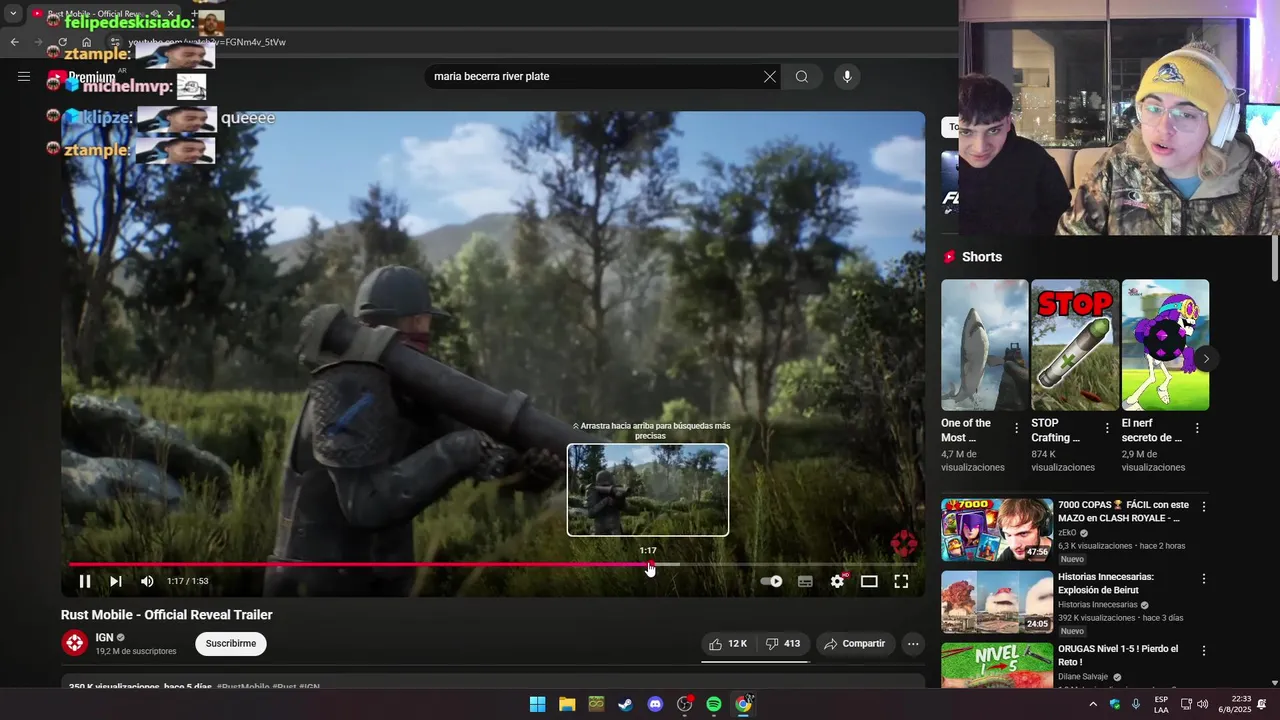This screenshot has height=720, width=1280.
Task: Enter fullscreen mode on the video
Action: tap(901, 581)
